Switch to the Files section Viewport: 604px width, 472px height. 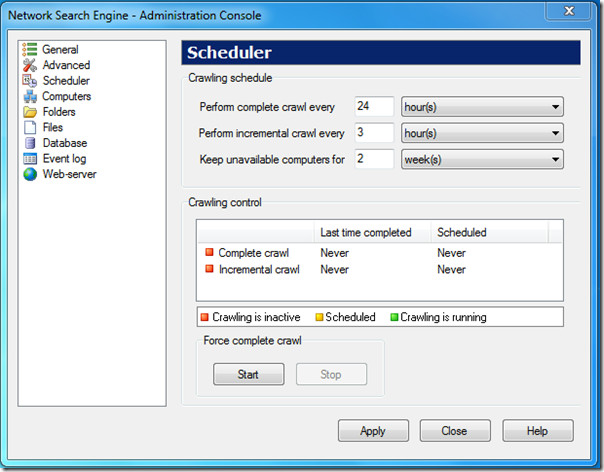[53, 128]
